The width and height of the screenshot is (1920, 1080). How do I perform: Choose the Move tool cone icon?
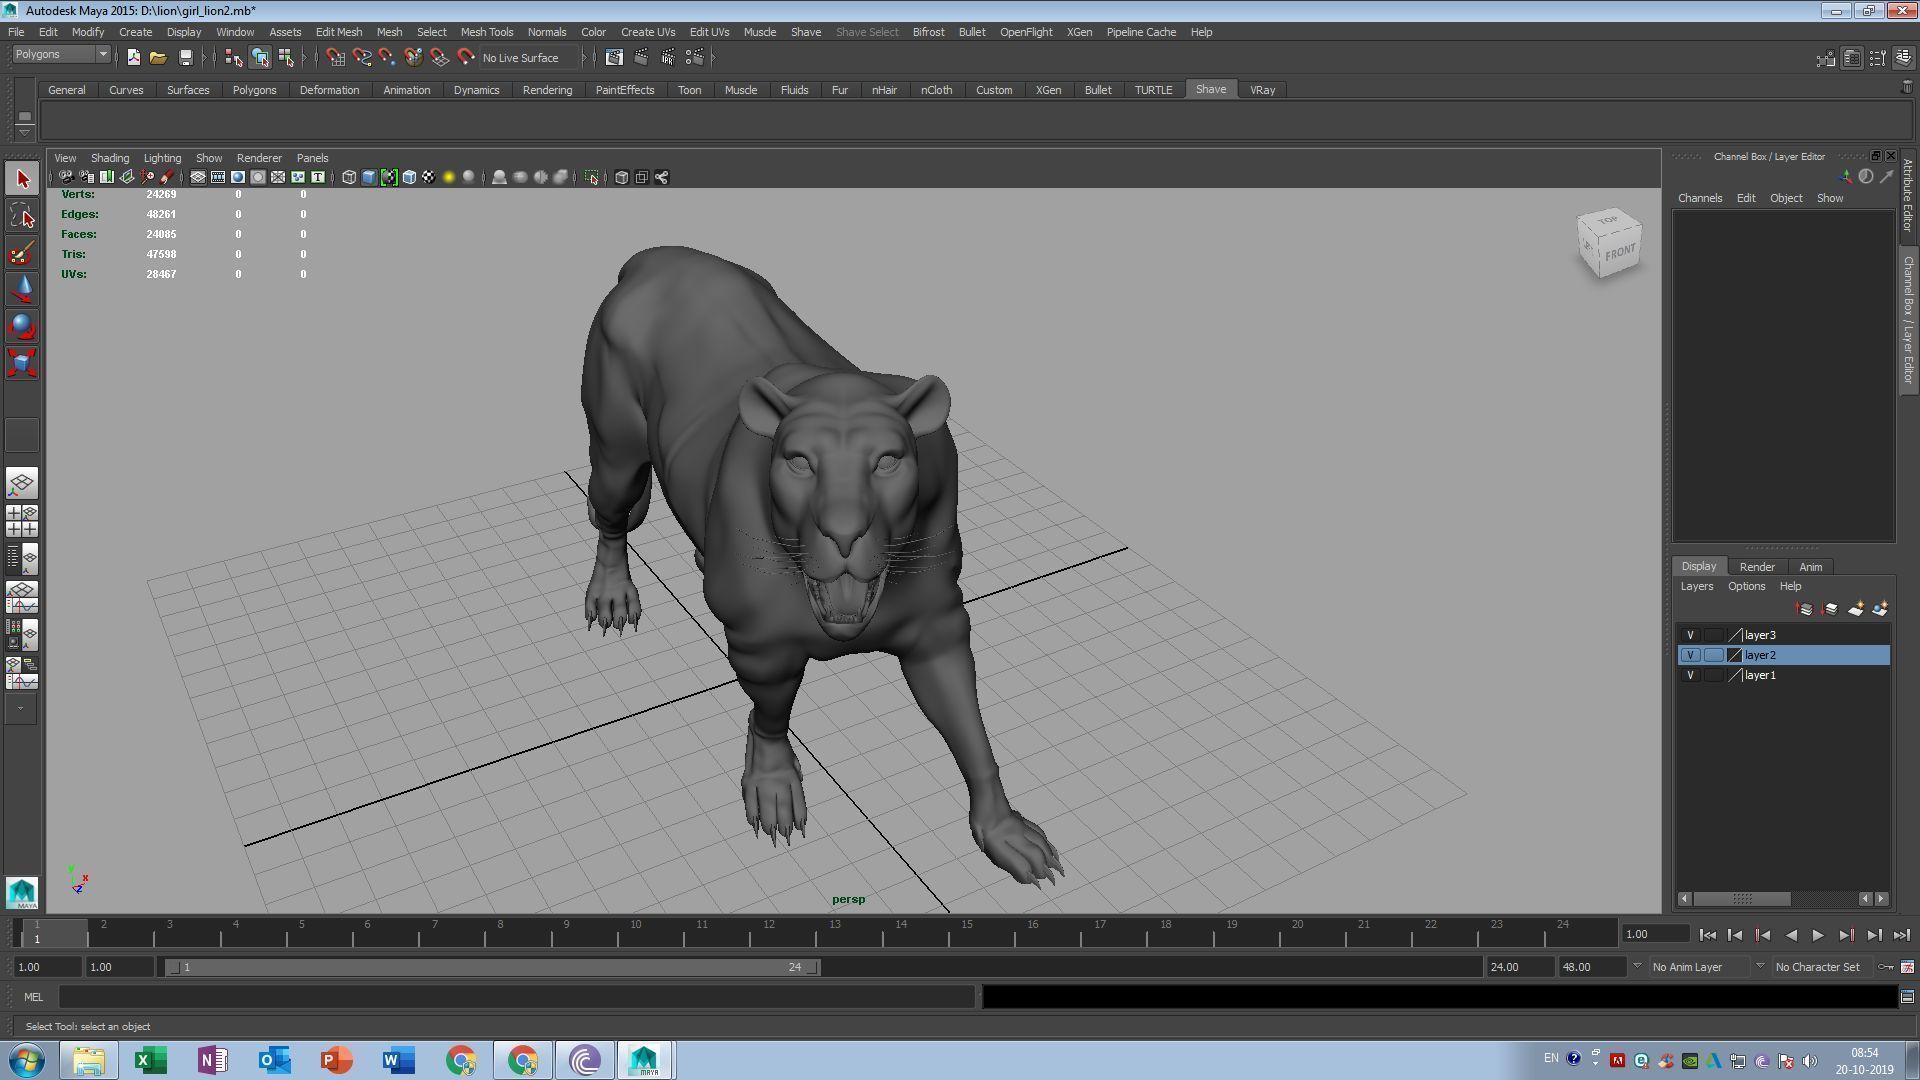[22, 290]
